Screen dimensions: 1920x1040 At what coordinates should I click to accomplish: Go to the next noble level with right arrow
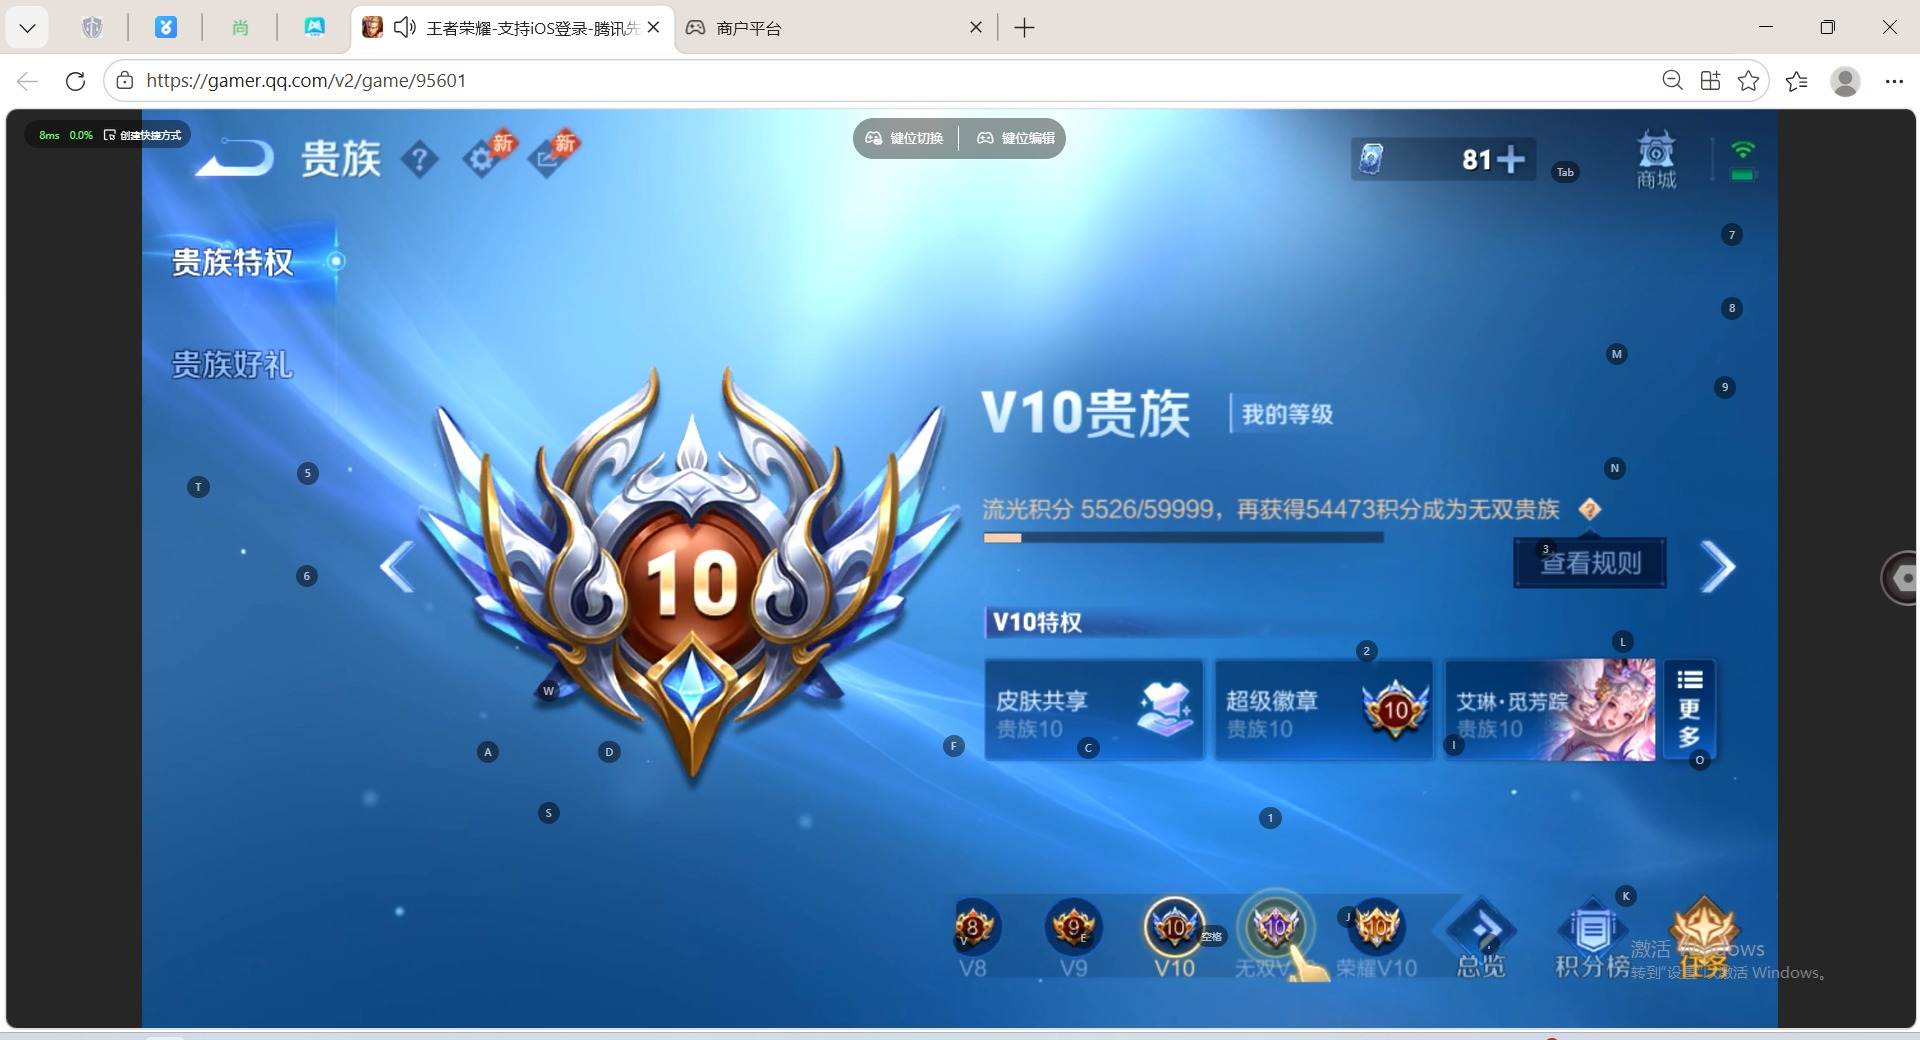(x=1718, y=567)
